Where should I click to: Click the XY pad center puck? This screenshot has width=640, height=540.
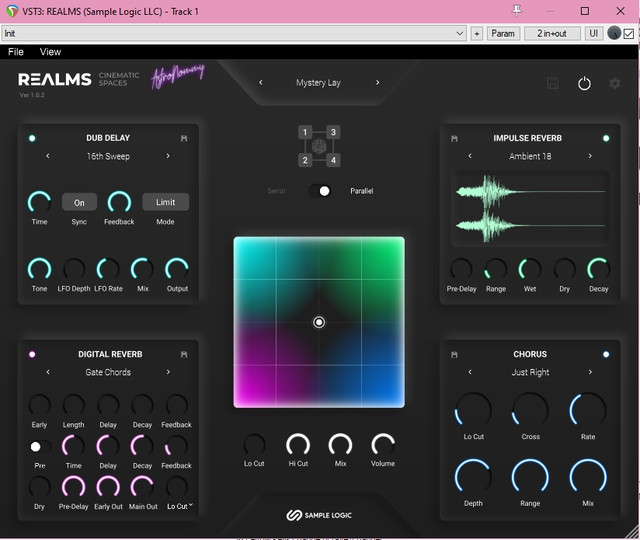click(x=319, y=322)
